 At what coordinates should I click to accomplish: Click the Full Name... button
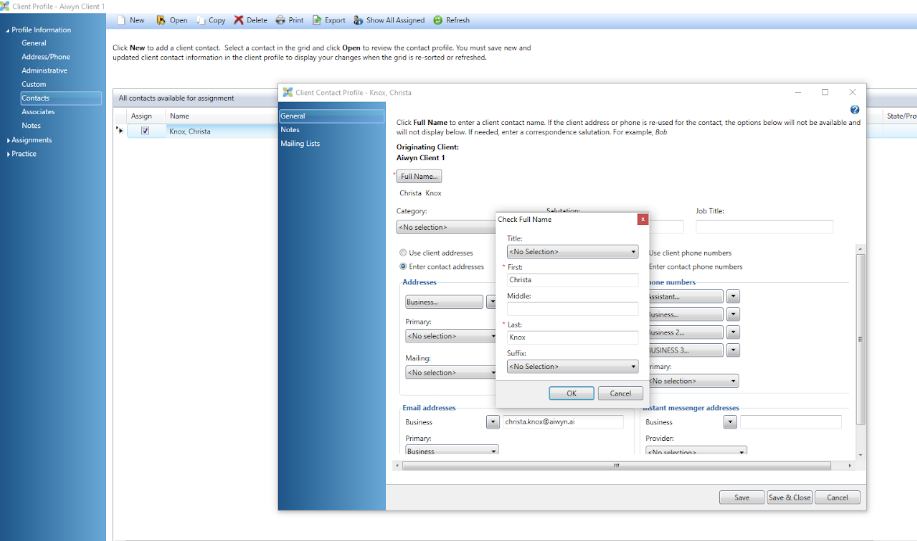pos(419,176)
